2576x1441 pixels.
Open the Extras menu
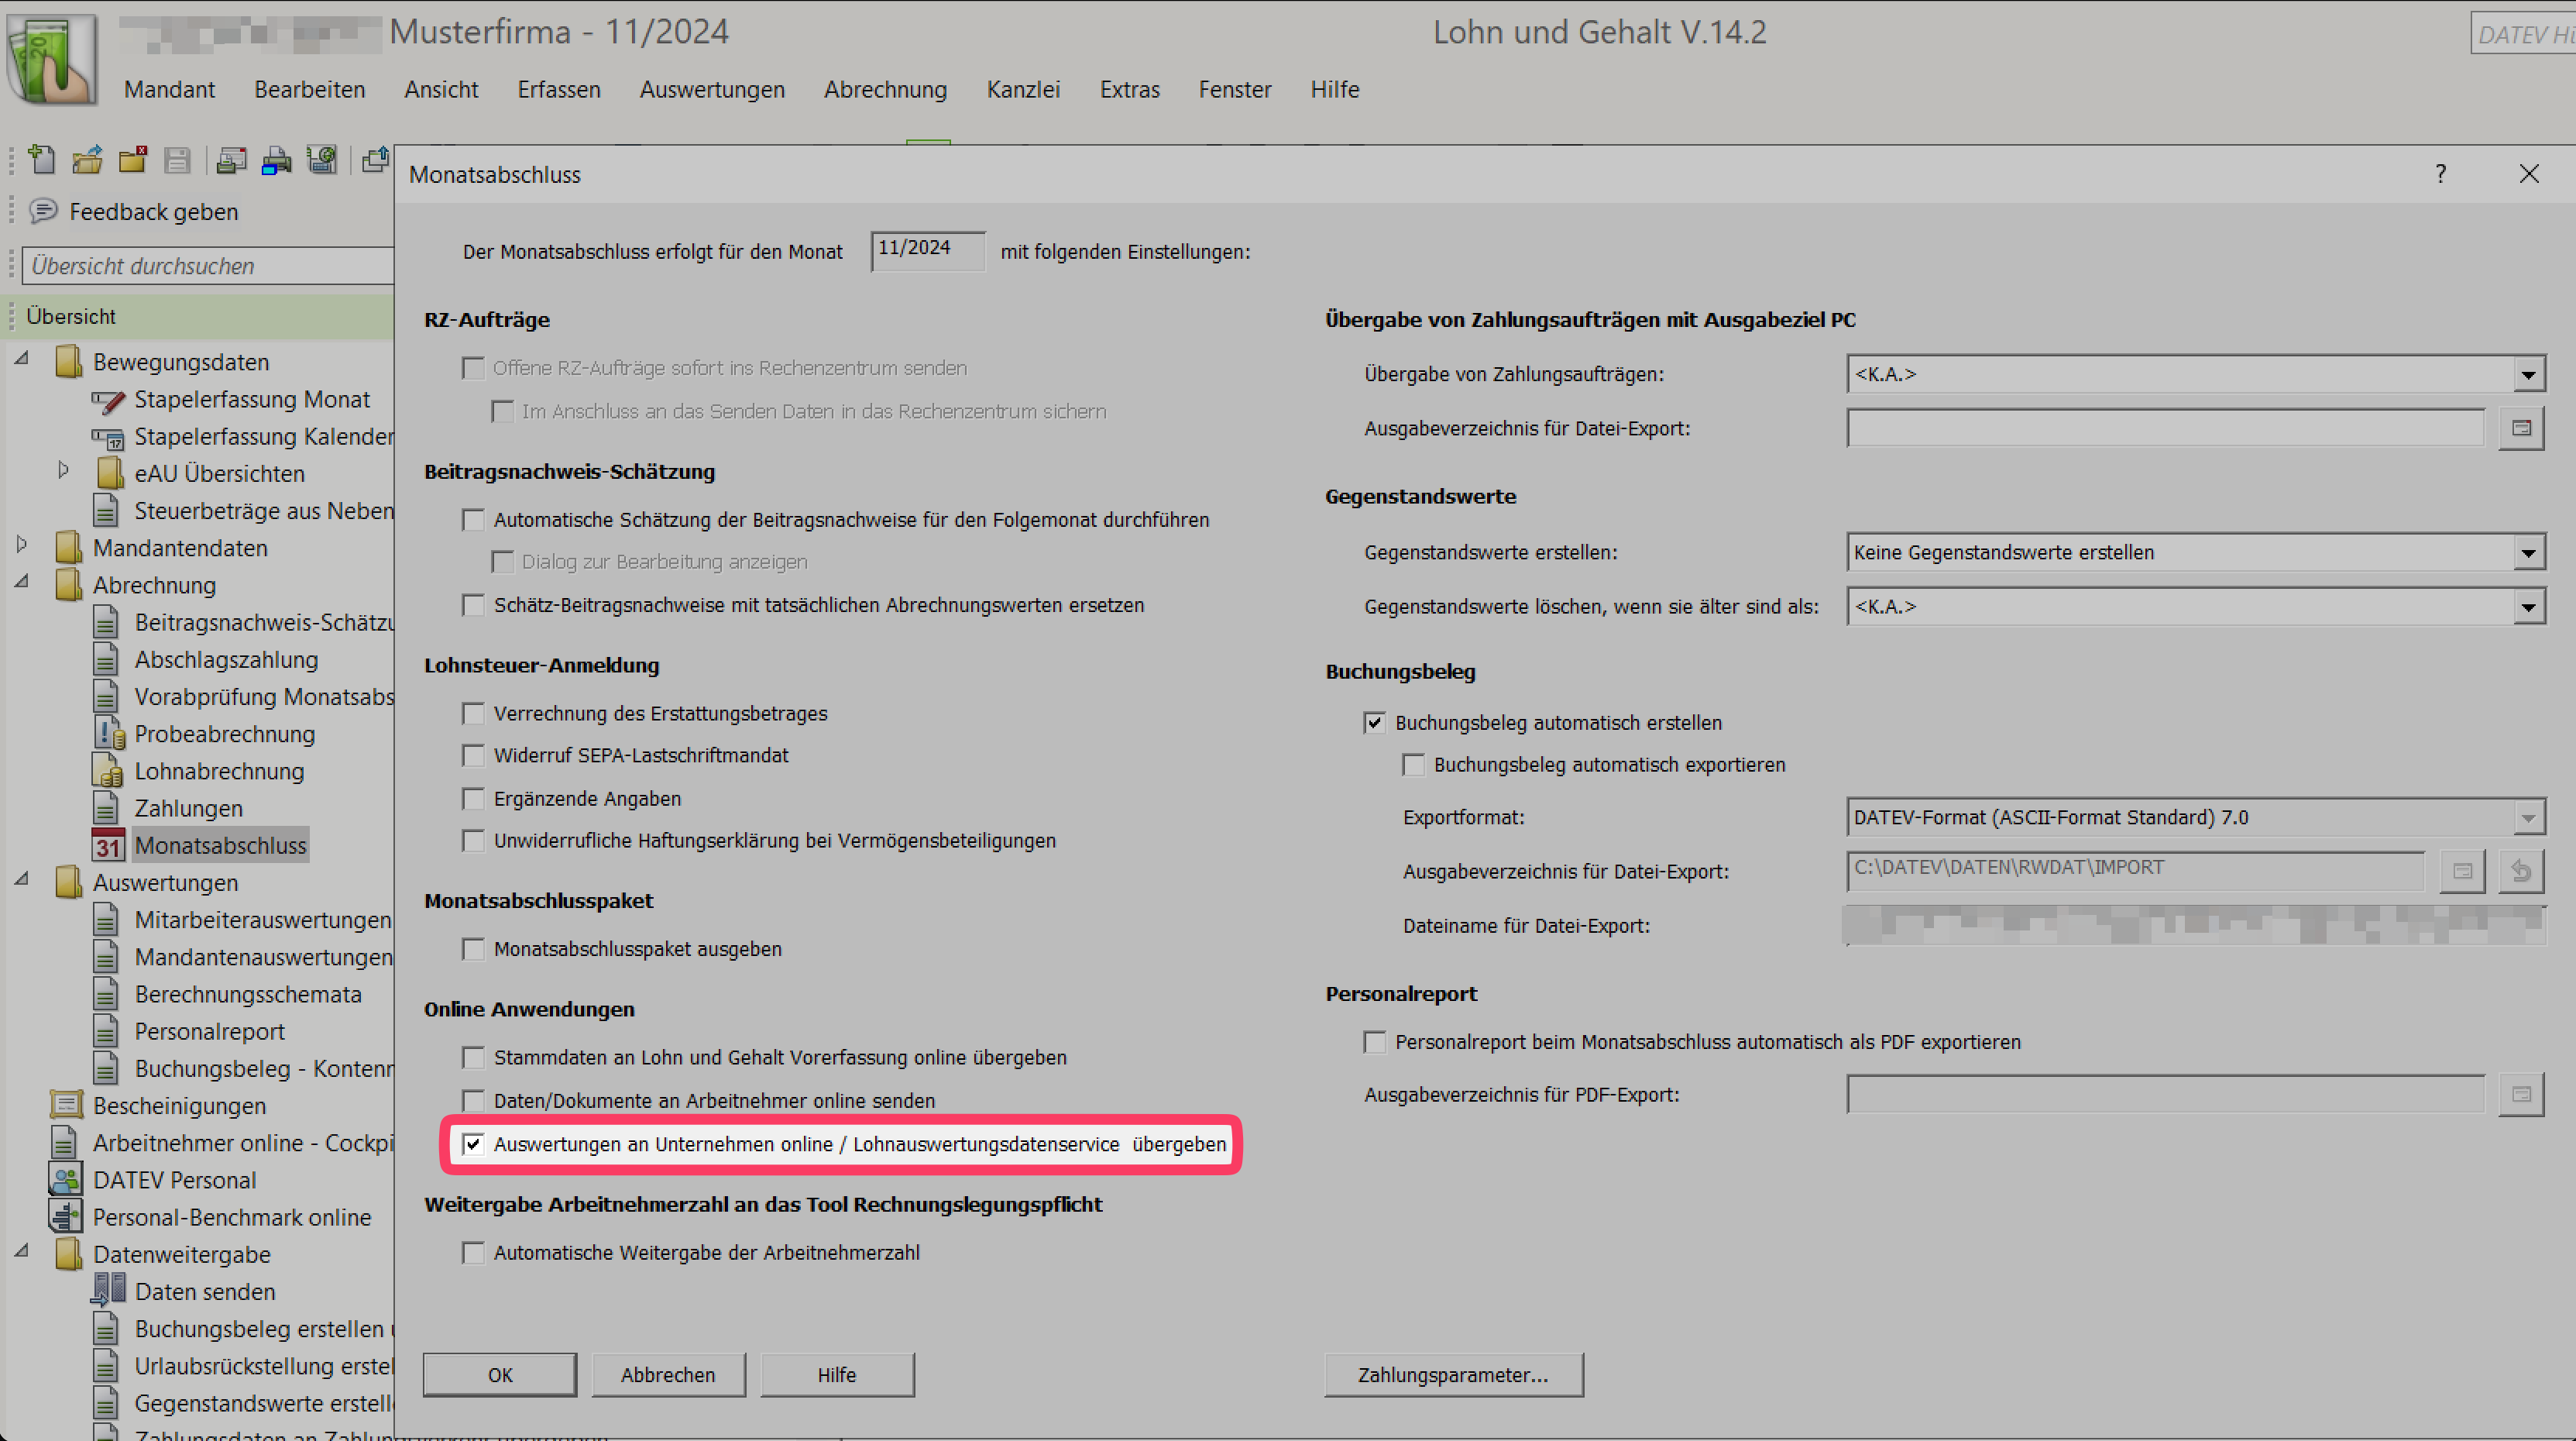tap(1129, 89)
